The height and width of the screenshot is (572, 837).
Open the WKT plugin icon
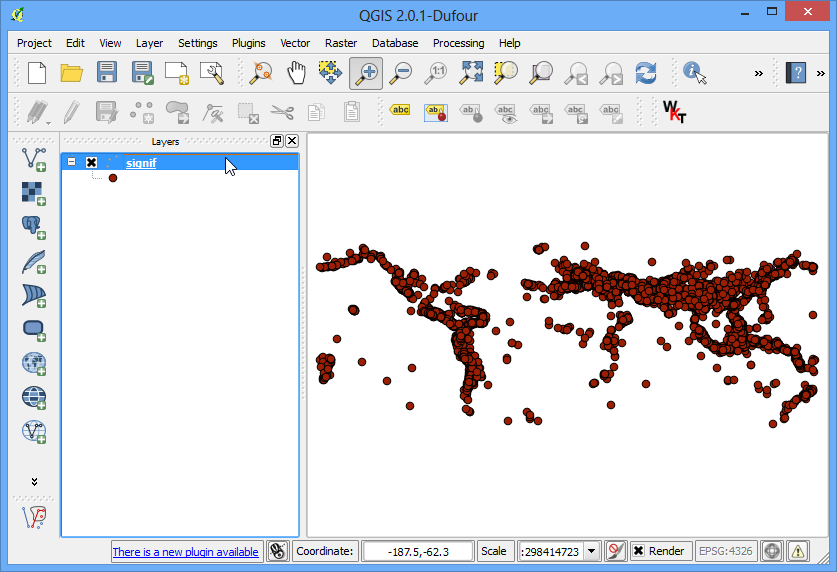click(674, 112)
